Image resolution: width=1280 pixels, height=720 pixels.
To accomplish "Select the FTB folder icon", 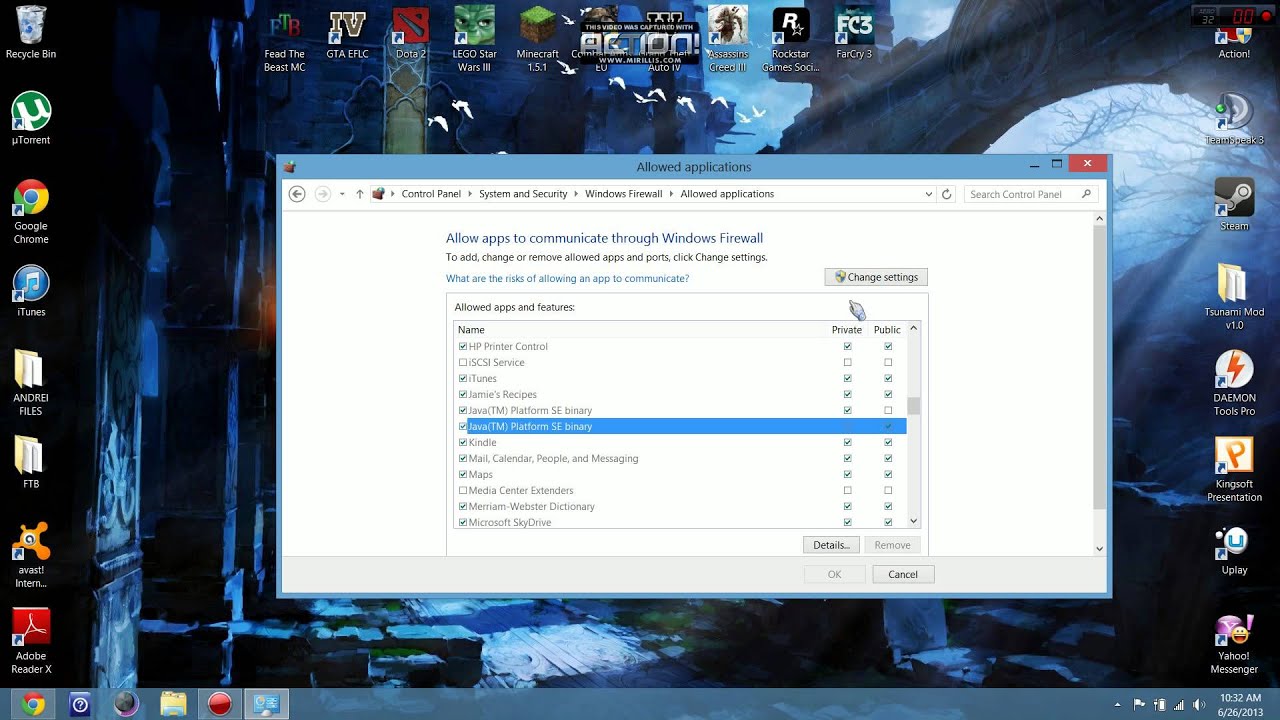I will [31, 461].
